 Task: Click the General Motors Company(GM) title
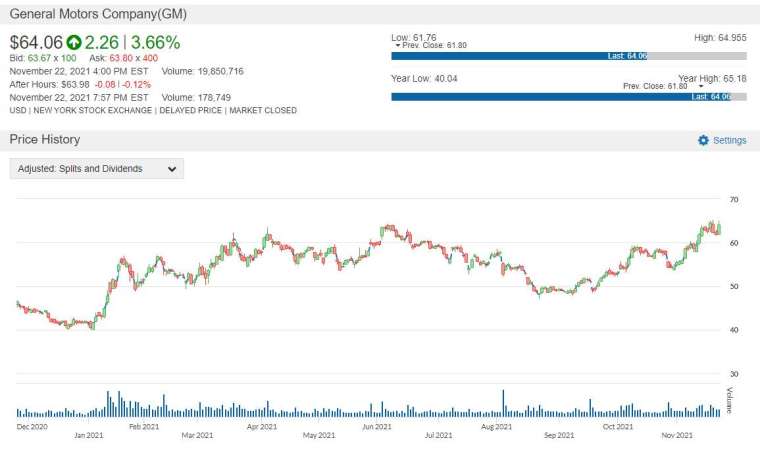pyautogui.click(x=98, y=14)
